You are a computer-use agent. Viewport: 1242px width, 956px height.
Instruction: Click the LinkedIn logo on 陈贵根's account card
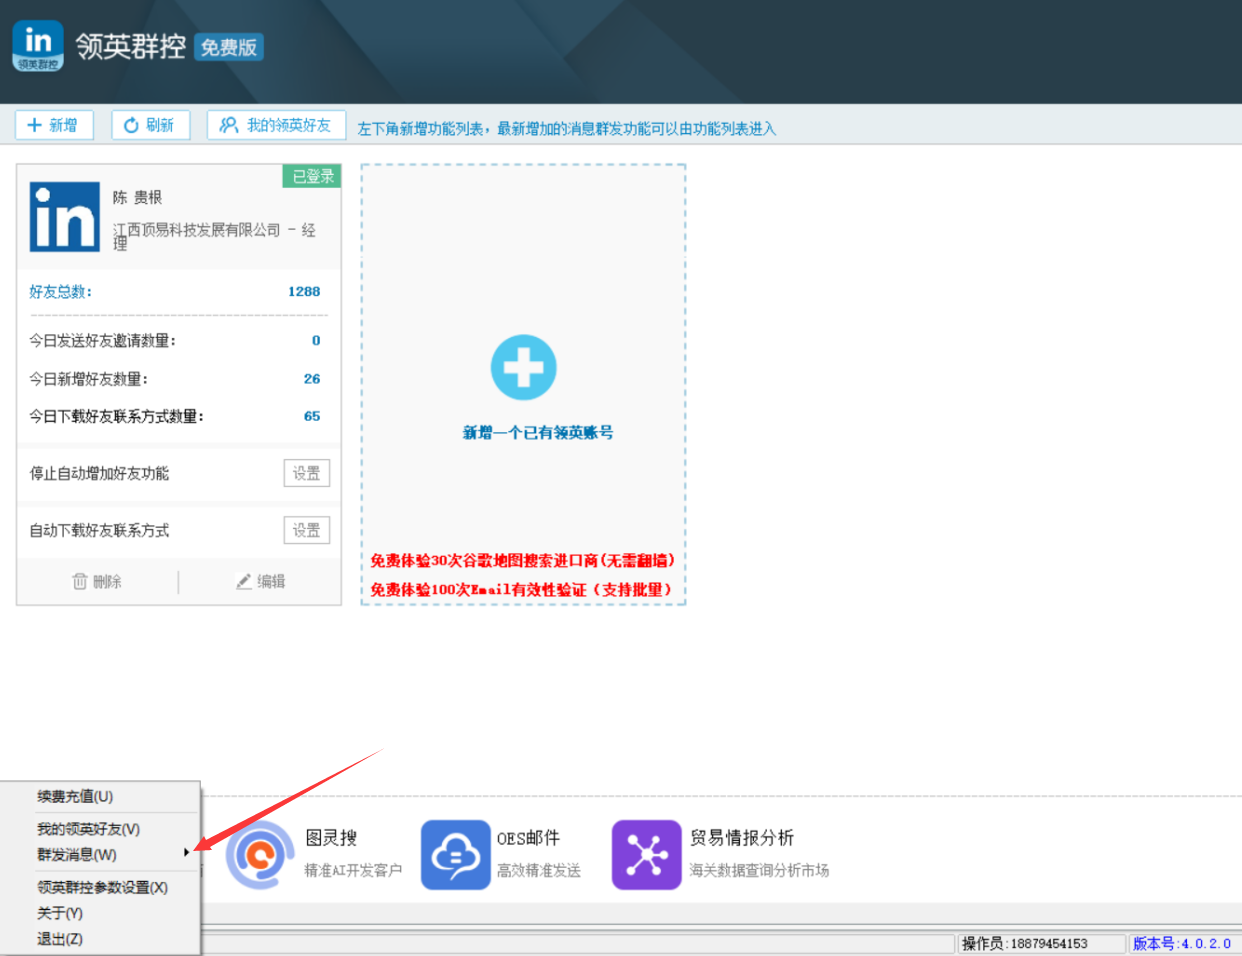65,217
